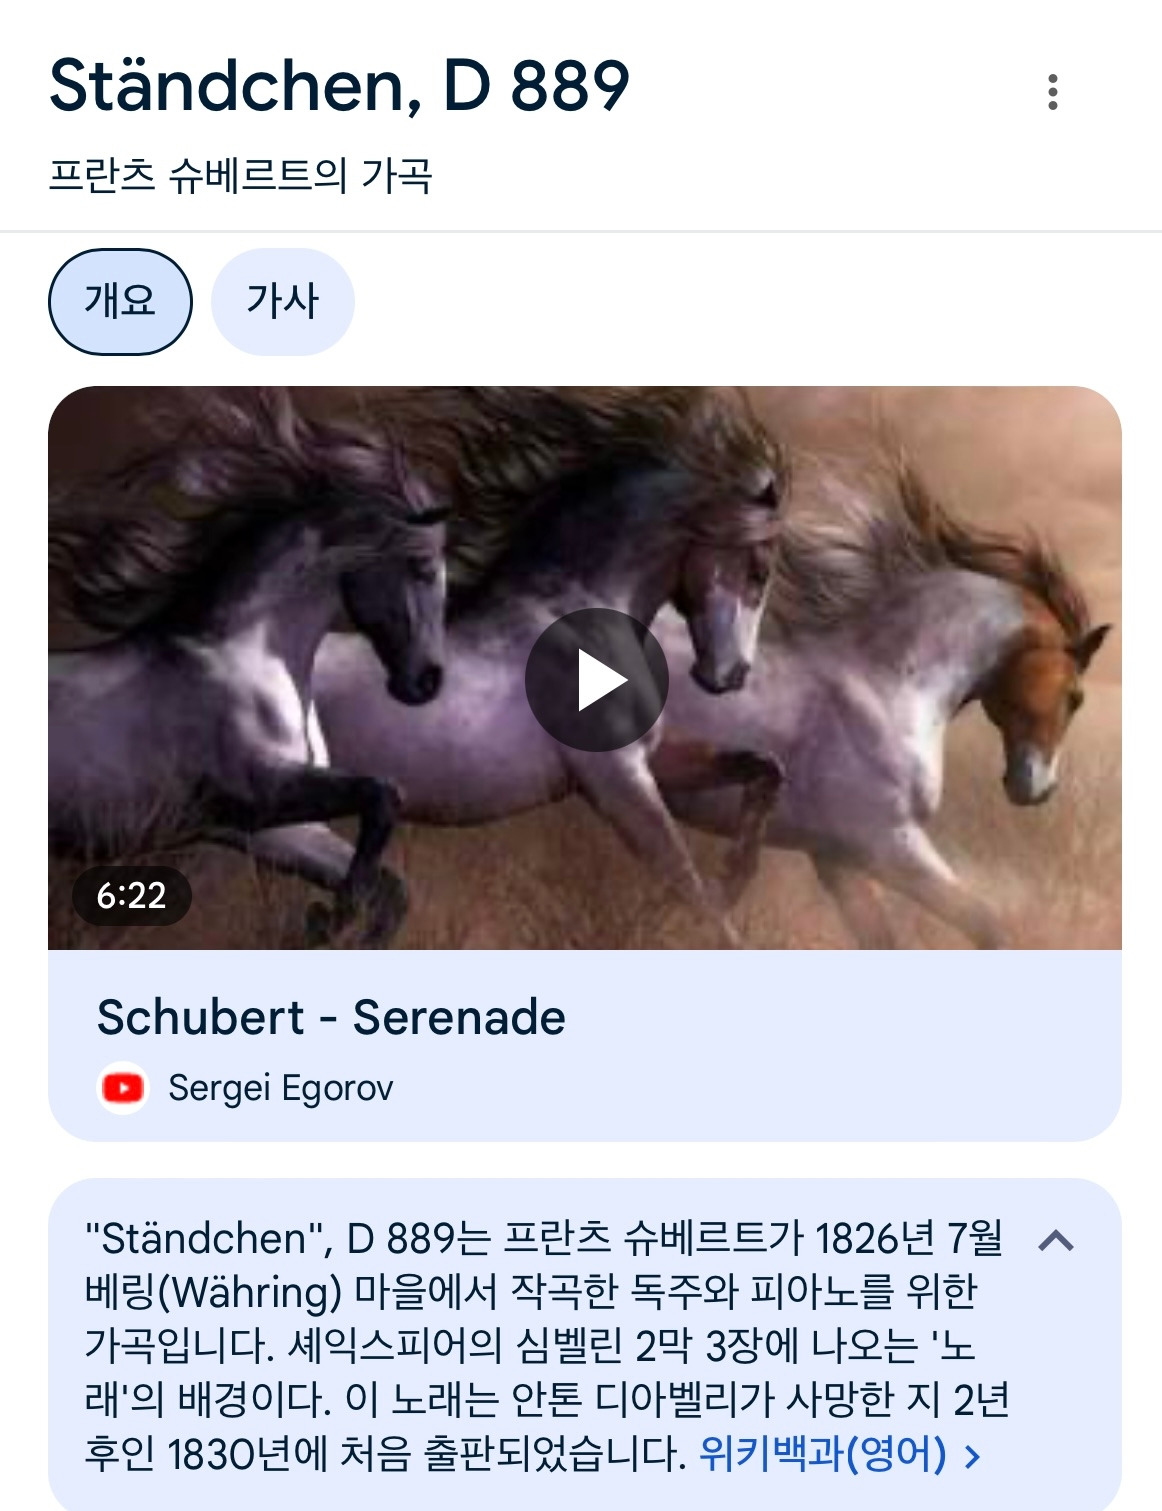Click the YouTube logo icon
The height and width of the screenshot is (1511, 1162).
123,1088
